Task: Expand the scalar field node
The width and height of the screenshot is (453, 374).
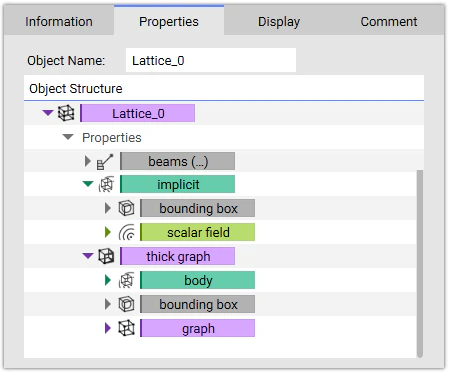Action: 108,232
